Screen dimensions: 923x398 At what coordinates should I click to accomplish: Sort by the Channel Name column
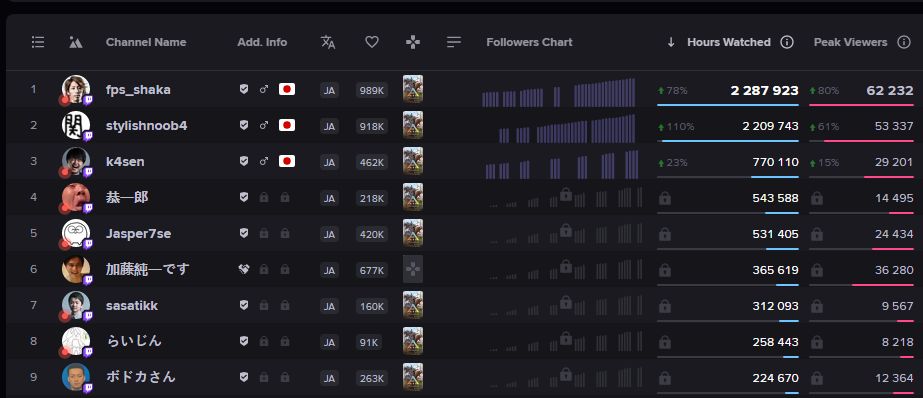coord(146,42)
